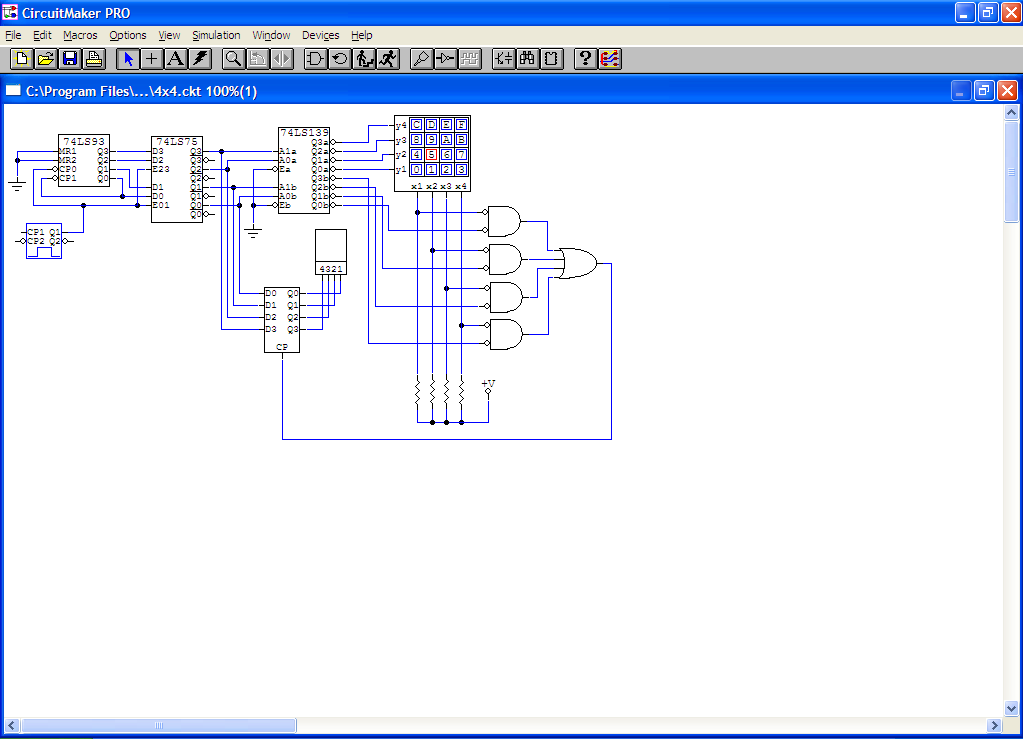The width and height of the screenshot is (1023, 739).
Task: Save the 4x4.ckt circuit
Action: [x=69, y=58]
